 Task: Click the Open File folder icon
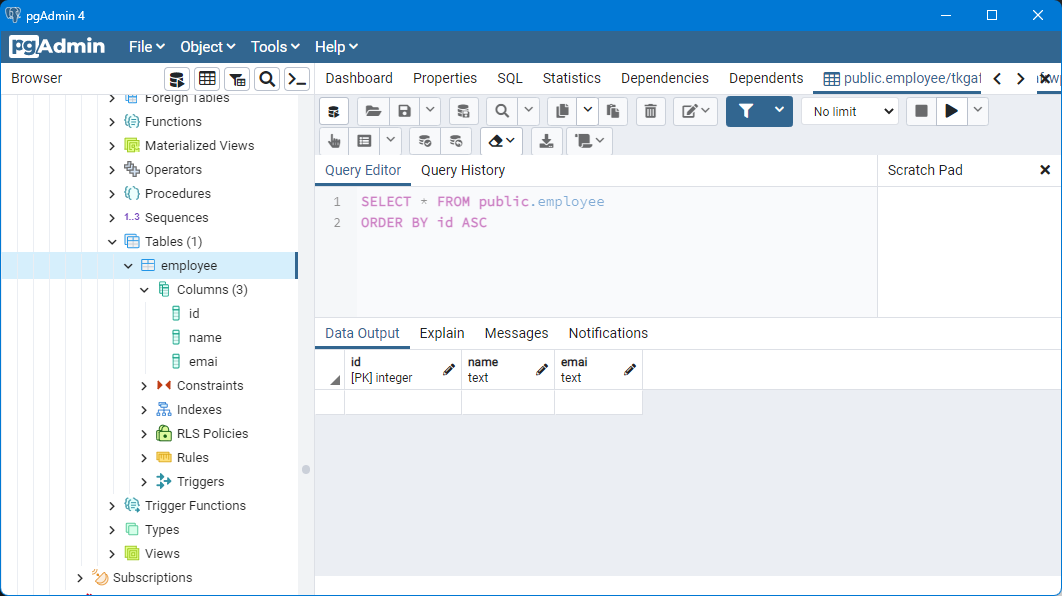coord(373,111)
